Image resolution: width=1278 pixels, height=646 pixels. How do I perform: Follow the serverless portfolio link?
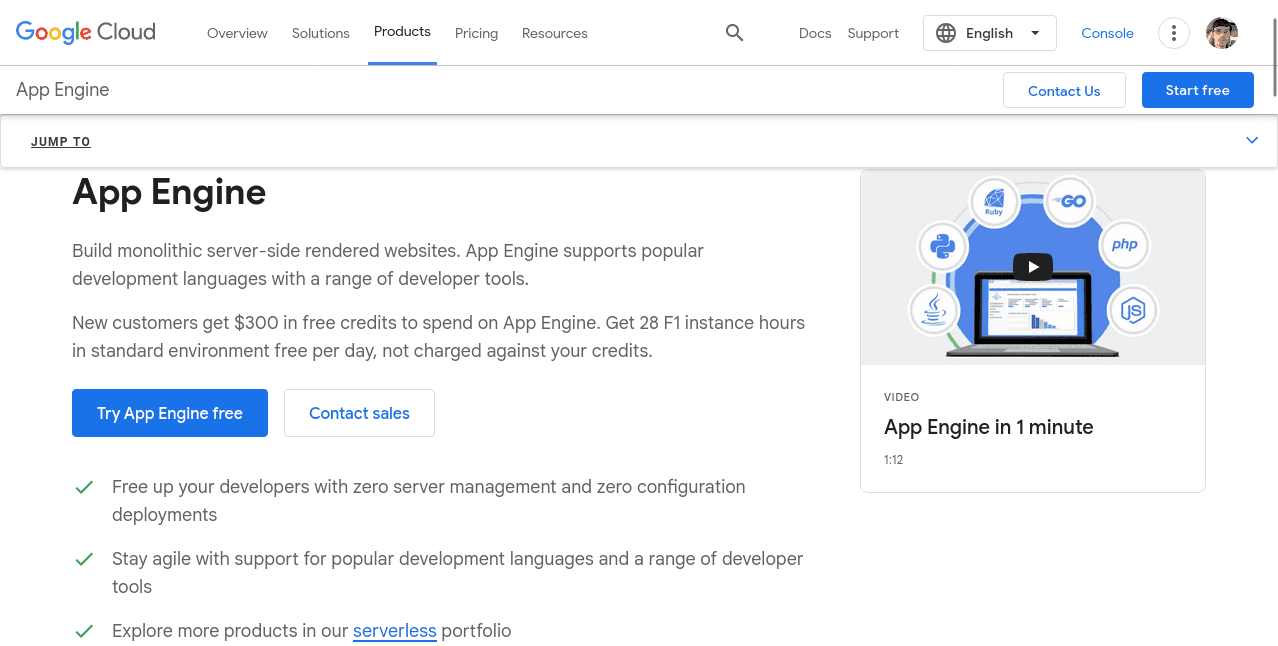(394, 631)
